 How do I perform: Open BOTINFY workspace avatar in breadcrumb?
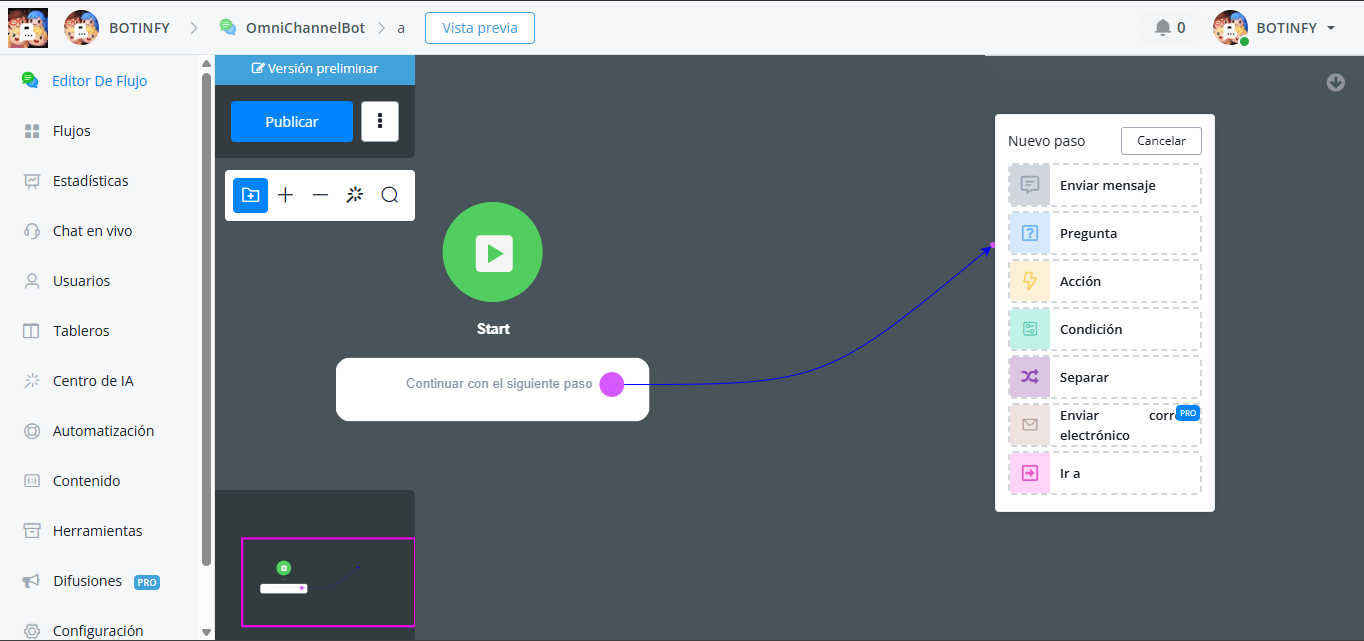(81, 28)
